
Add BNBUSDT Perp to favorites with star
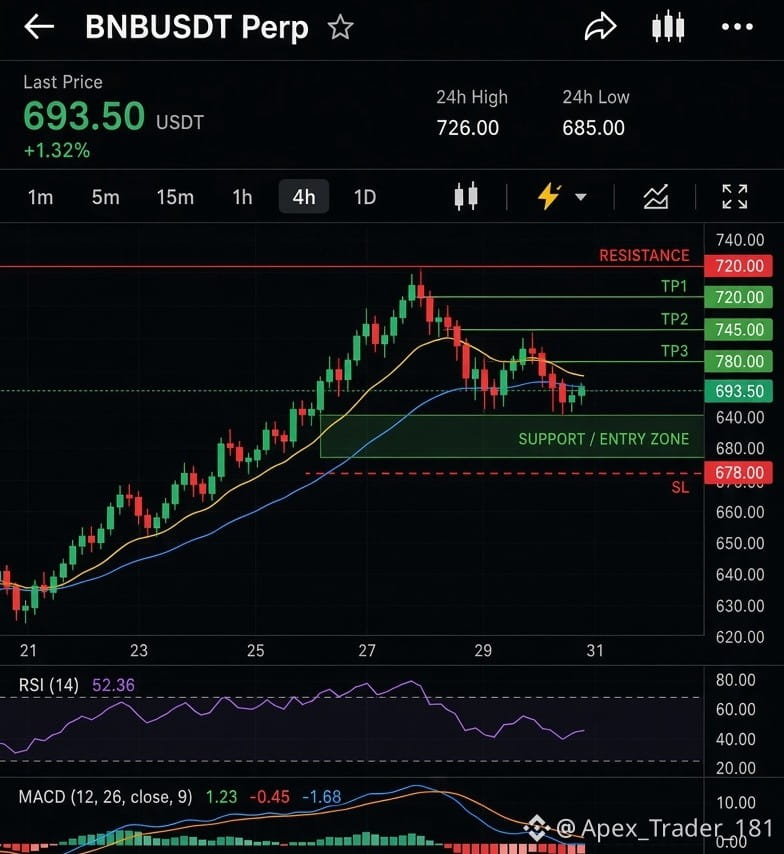[341, 27]
